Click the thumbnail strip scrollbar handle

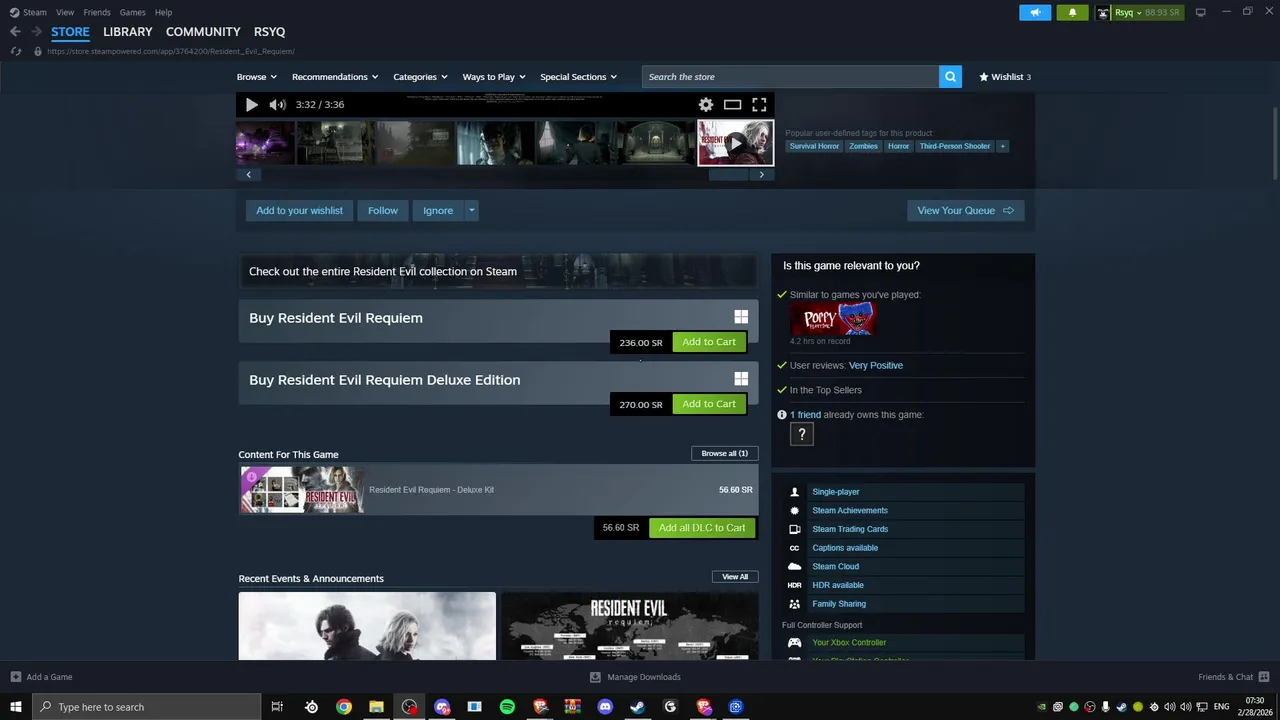click(728, 174)
